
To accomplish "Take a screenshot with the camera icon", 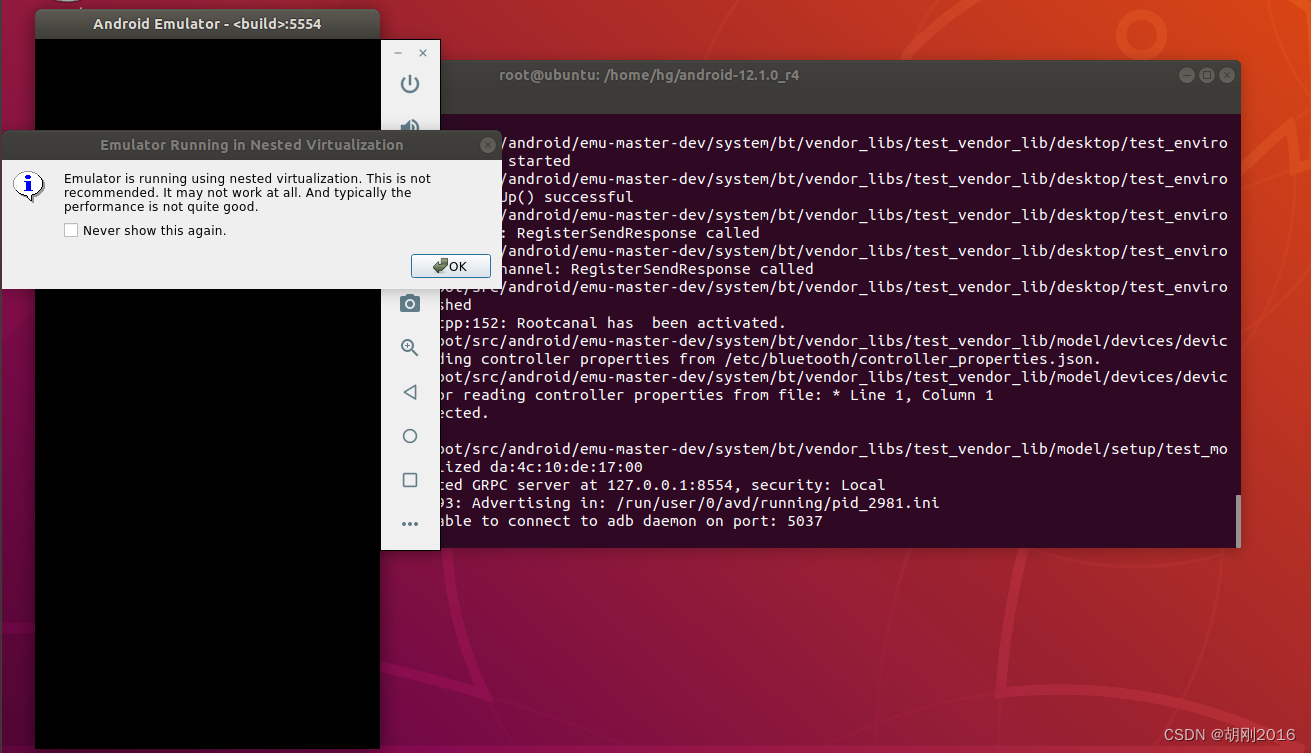I will 410,303.
